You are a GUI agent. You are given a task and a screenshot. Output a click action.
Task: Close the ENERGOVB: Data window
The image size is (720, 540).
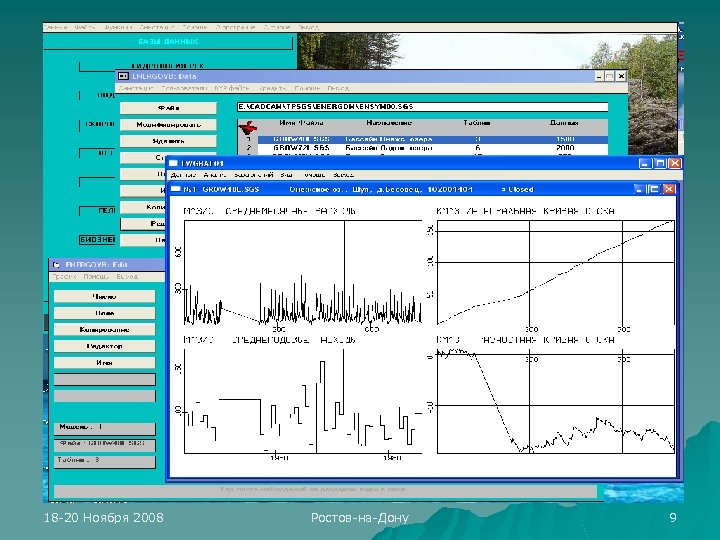[621, 76]
